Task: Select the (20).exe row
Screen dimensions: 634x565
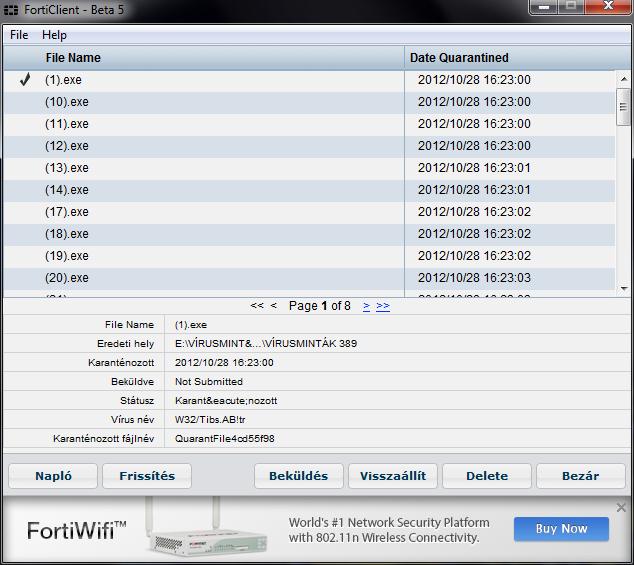Action: (x=309, y=278)
